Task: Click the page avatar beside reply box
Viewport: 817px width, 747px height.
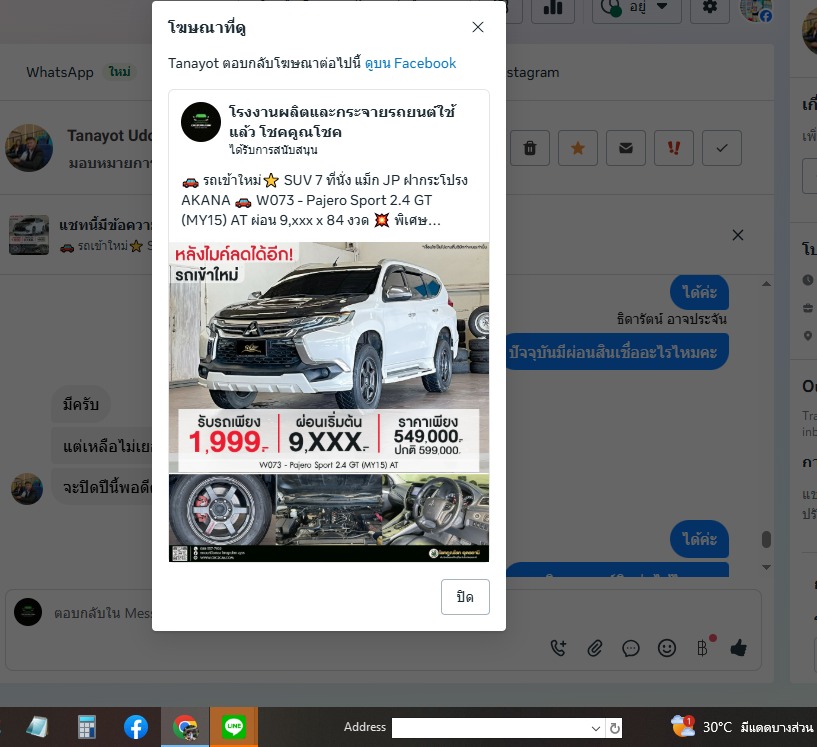Action: point(28,612)
